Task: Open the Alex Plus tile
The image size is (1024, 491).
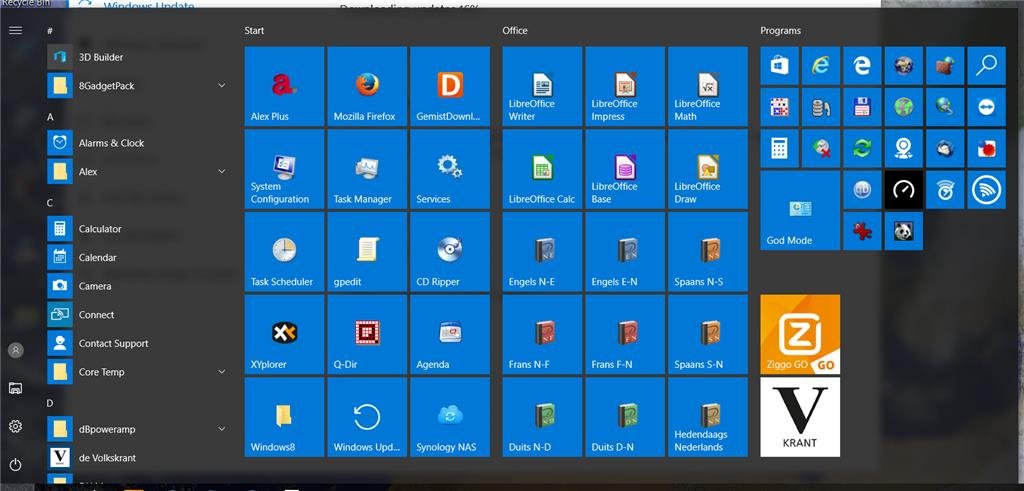Action: (284, 86)
